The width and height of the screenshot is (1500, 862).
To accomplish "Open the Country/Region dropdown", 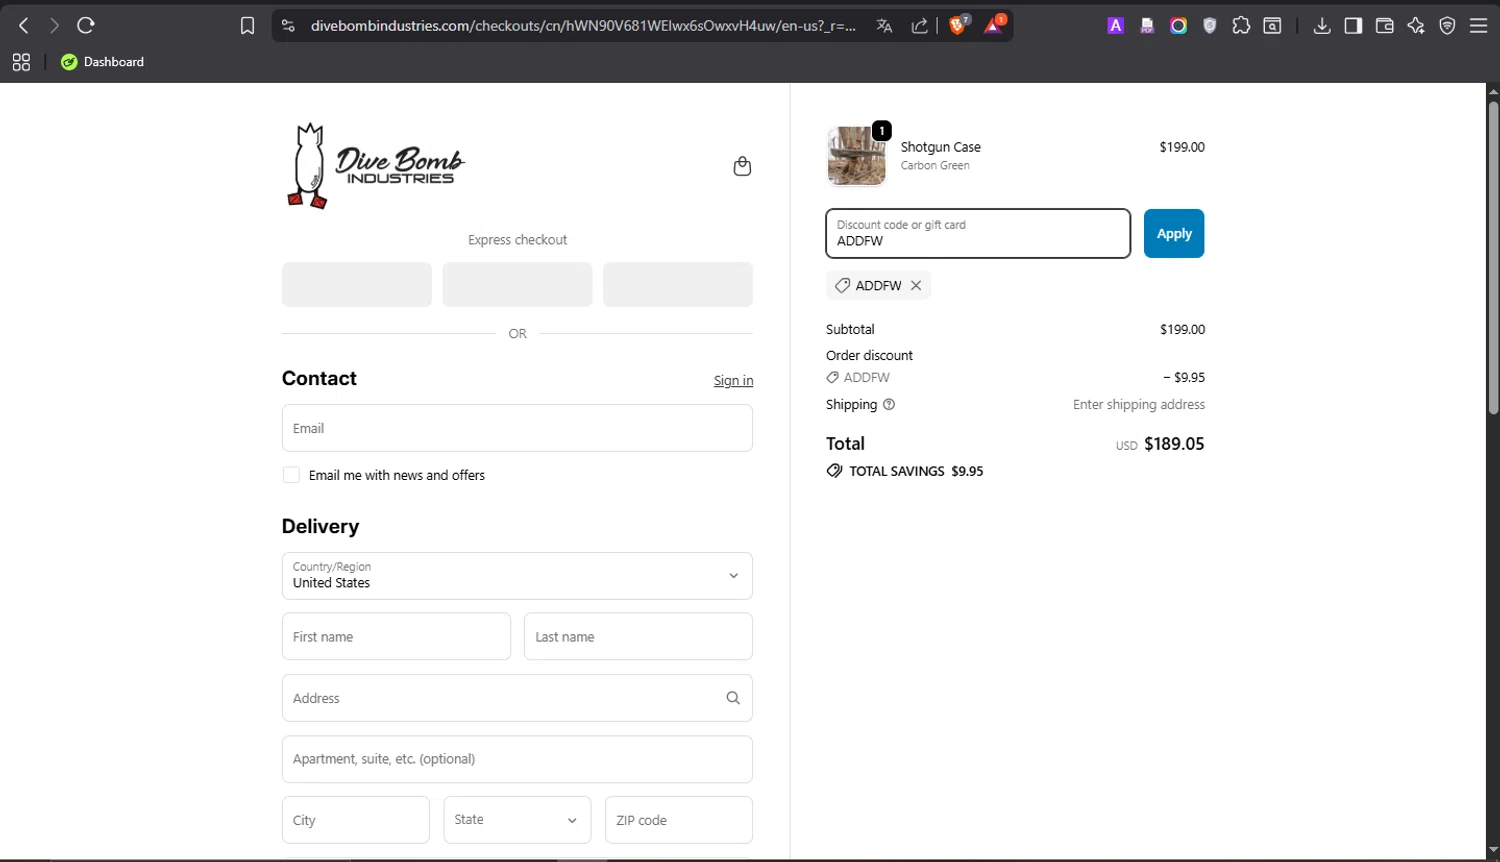I will click(517, 576).
